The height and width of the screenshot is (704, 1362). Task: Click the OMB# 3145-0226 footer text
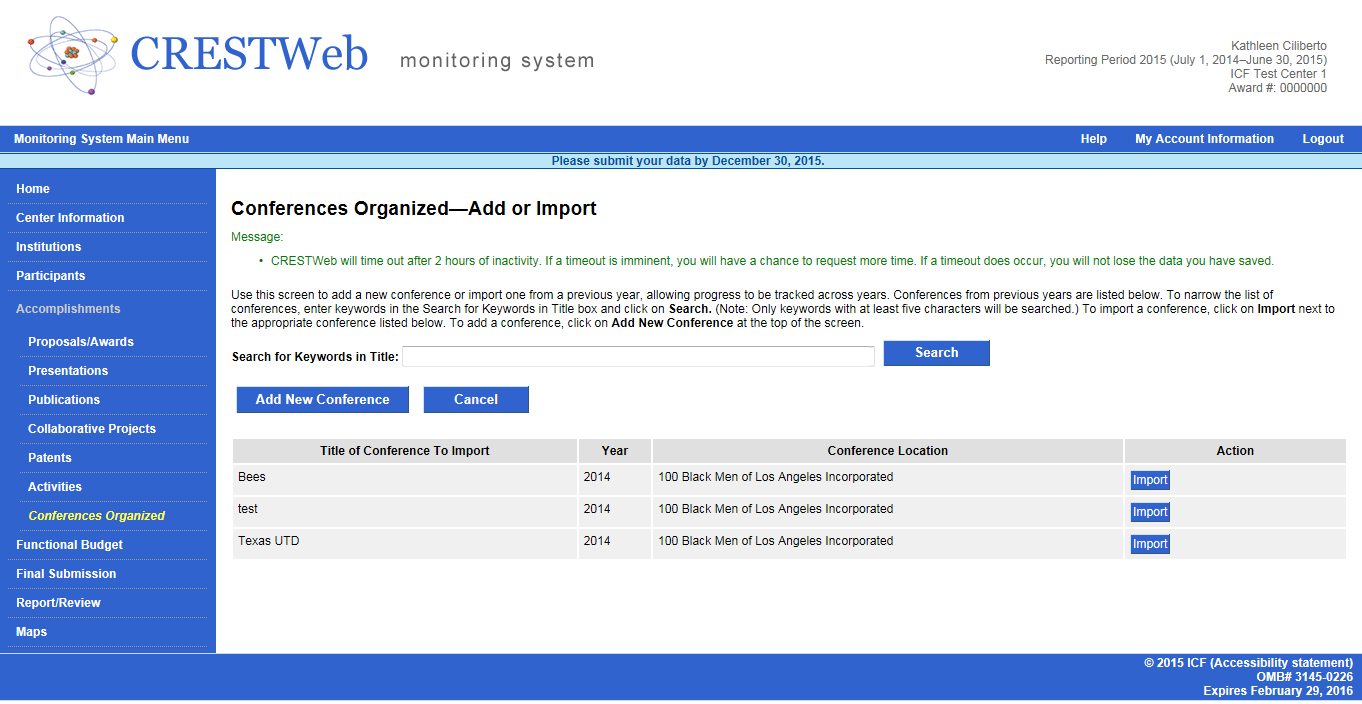(x=1305, y=677)
